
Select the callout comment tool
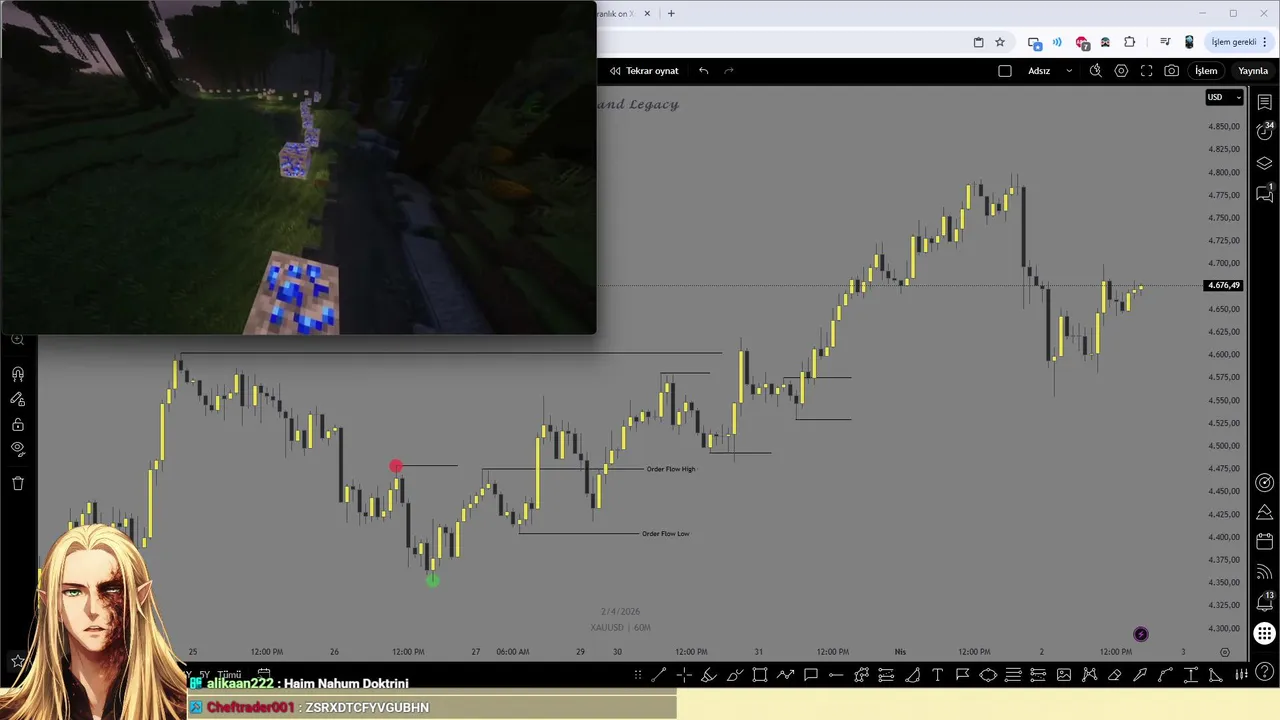[x=811, y=675]
